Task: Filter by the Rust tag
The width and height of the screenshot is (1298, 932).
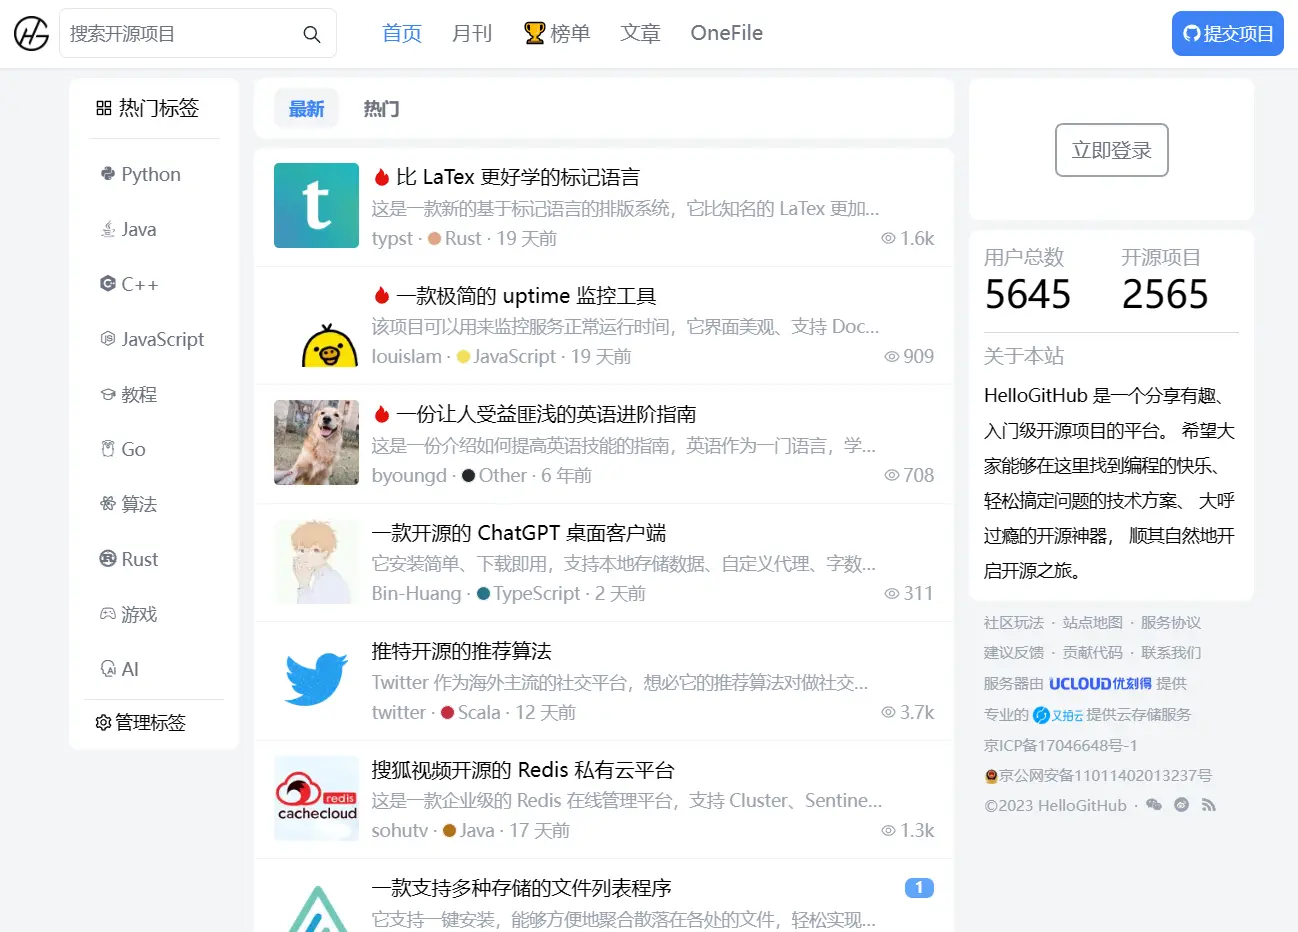Action: (139, 560)
